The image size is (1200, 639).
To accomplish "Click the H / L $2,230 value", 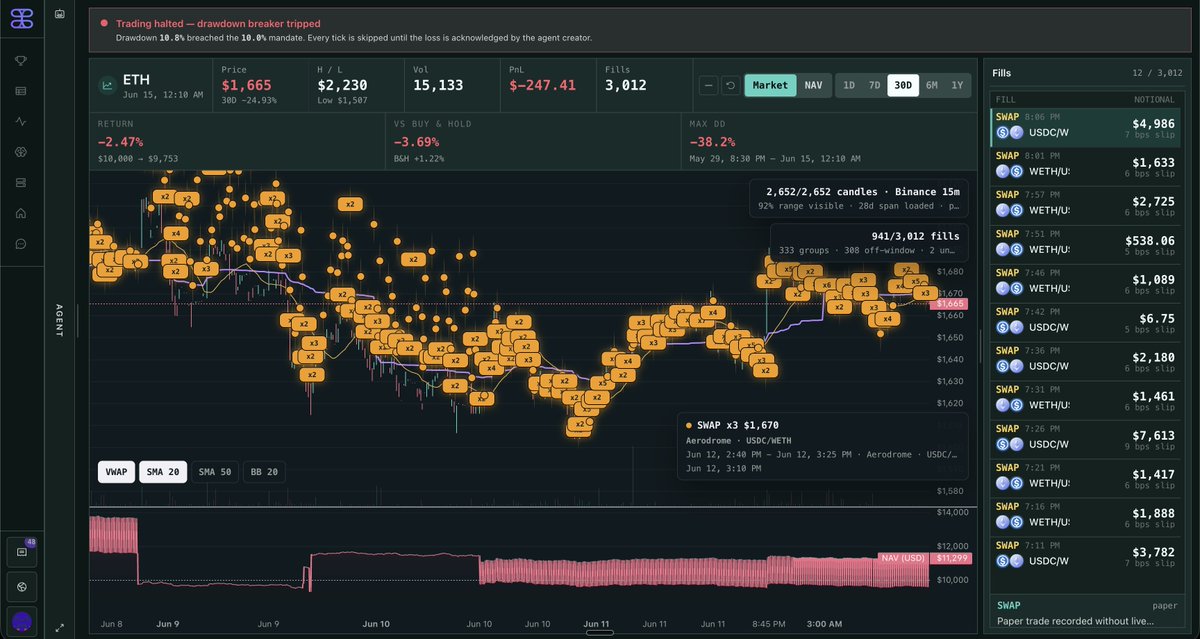I will point(343,86).
